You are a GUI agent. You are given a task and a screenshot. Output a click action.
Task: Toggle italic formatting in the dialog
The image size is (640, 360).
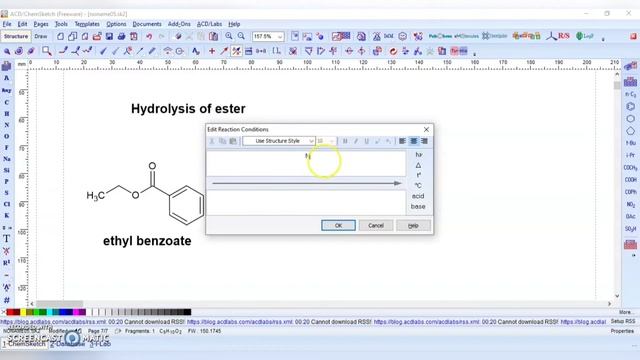pyautogui.click(x=356, y=141)
